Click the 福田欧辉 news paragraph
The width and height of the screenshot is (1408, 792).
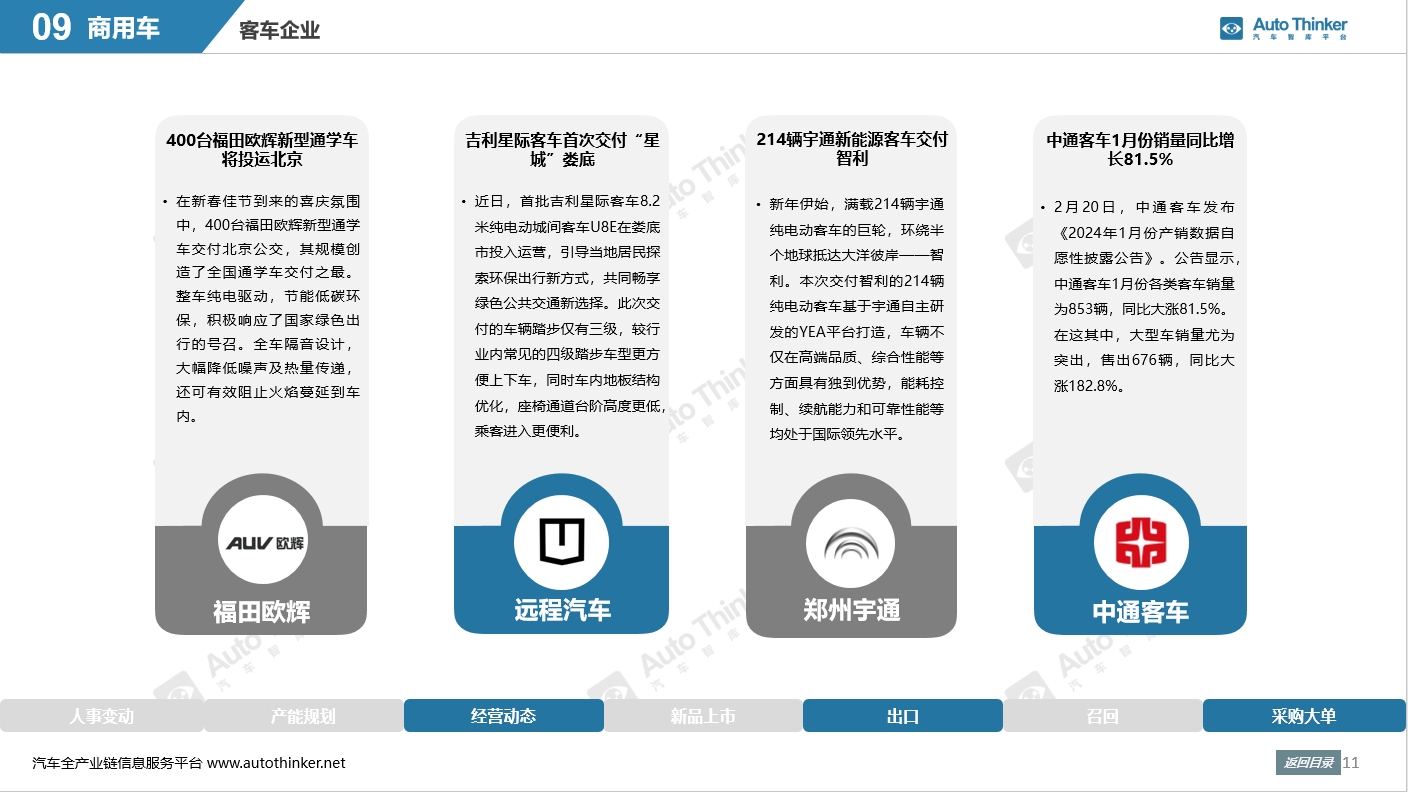(268, 309)
